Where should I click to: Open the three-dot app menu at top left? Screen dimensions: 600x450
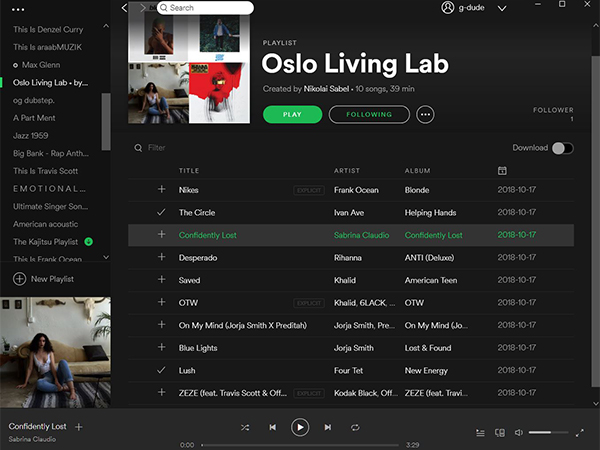[x=18, y=9]
